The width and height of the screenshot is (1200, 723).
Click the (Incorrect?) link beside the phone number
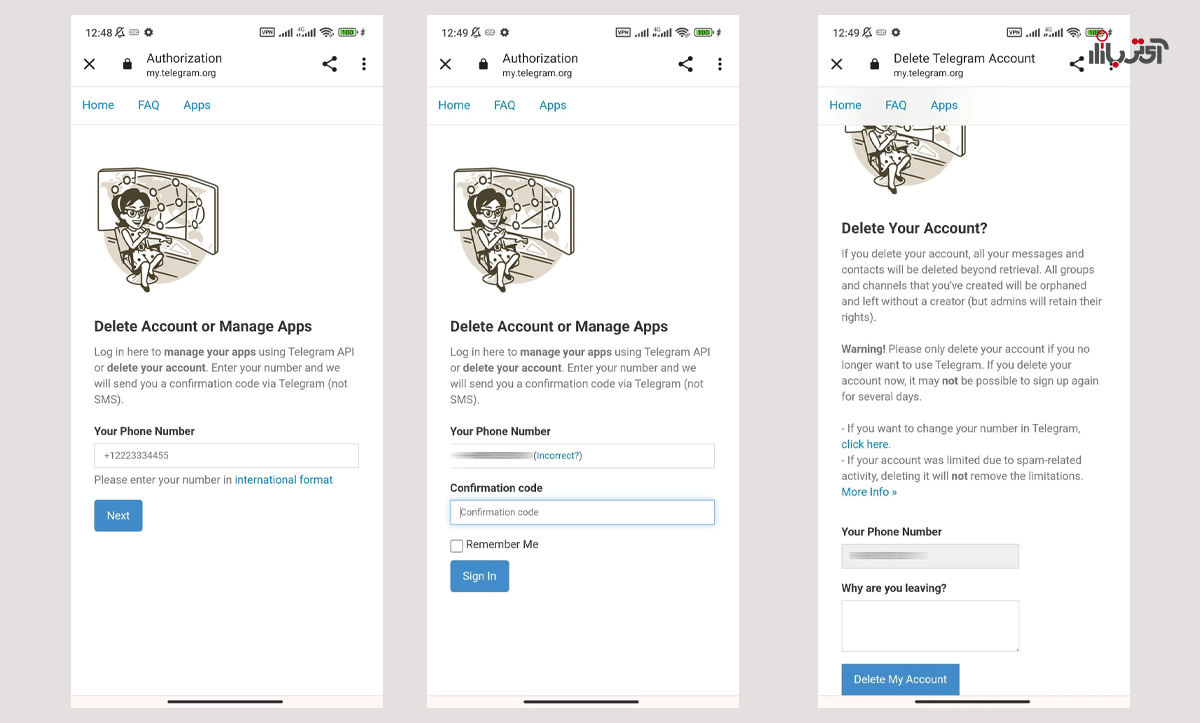[558, 456]
